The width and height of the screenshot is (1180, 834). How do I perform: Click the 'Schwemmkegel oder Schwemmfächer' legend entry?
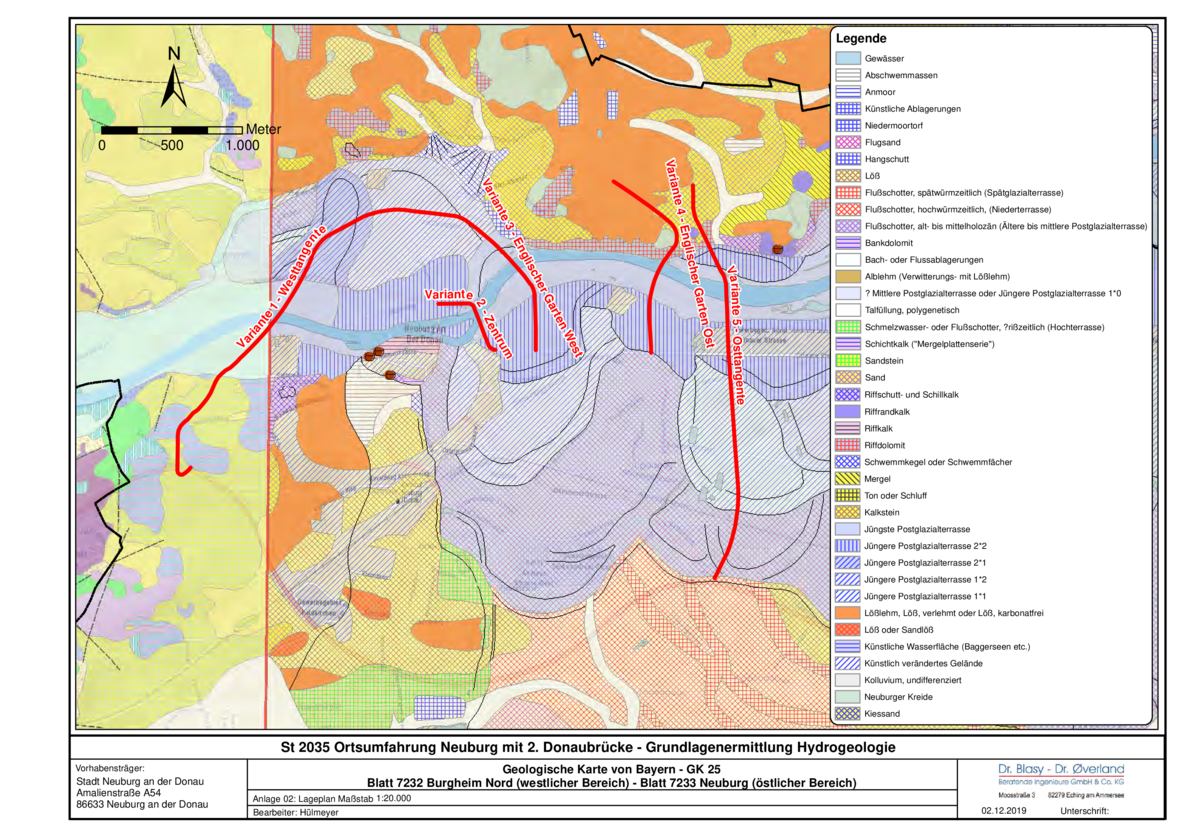938,462
